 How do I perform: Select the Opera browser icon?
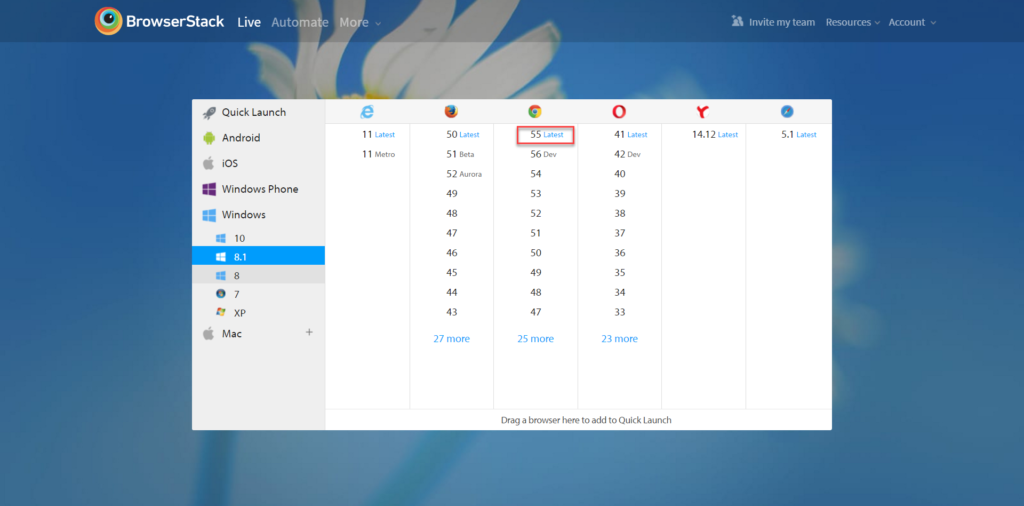click(x=619, y=112)
